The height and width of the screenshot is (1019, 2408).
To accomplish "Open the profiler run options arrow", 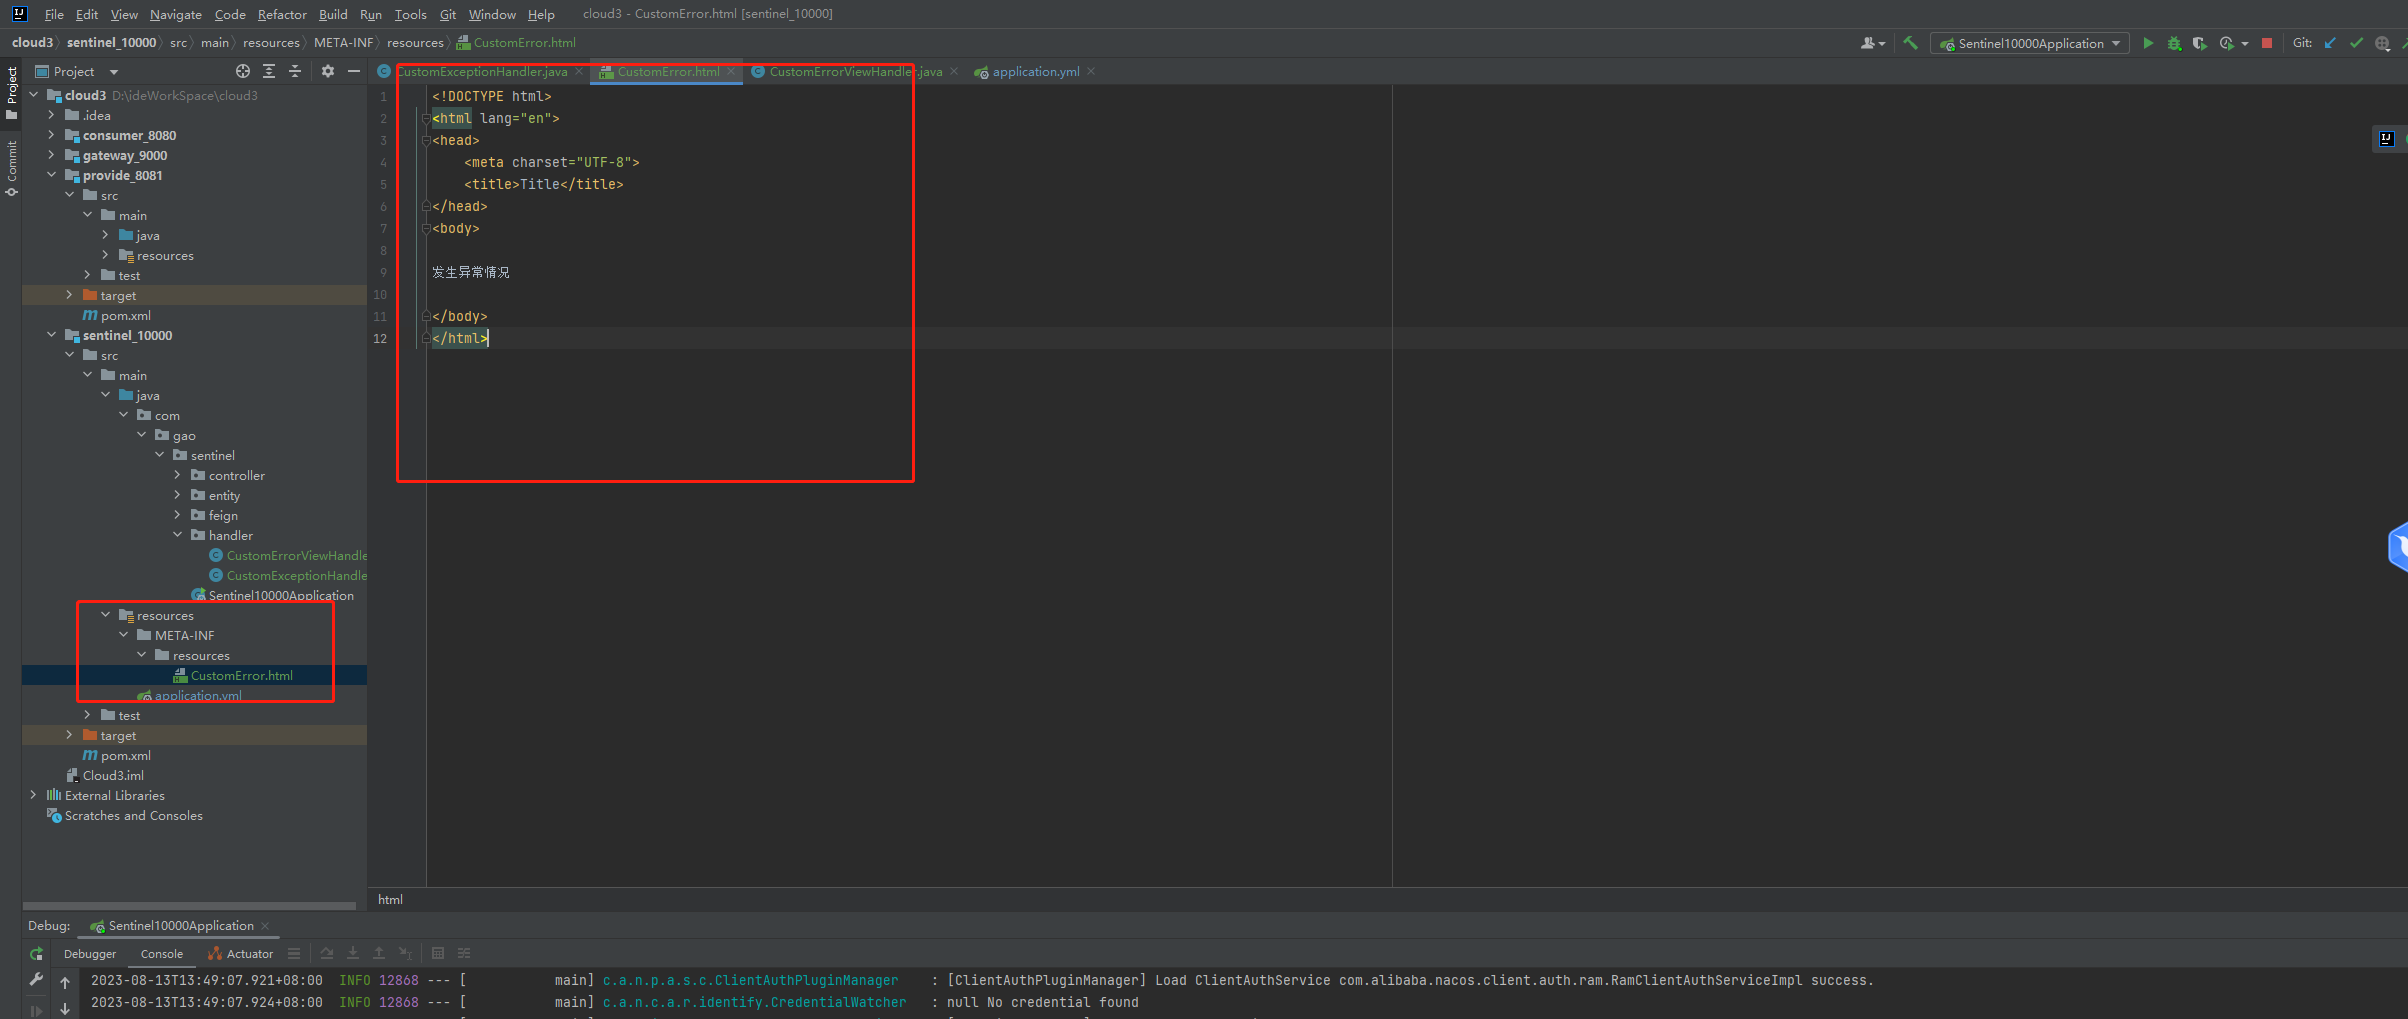I will 2245,43.
